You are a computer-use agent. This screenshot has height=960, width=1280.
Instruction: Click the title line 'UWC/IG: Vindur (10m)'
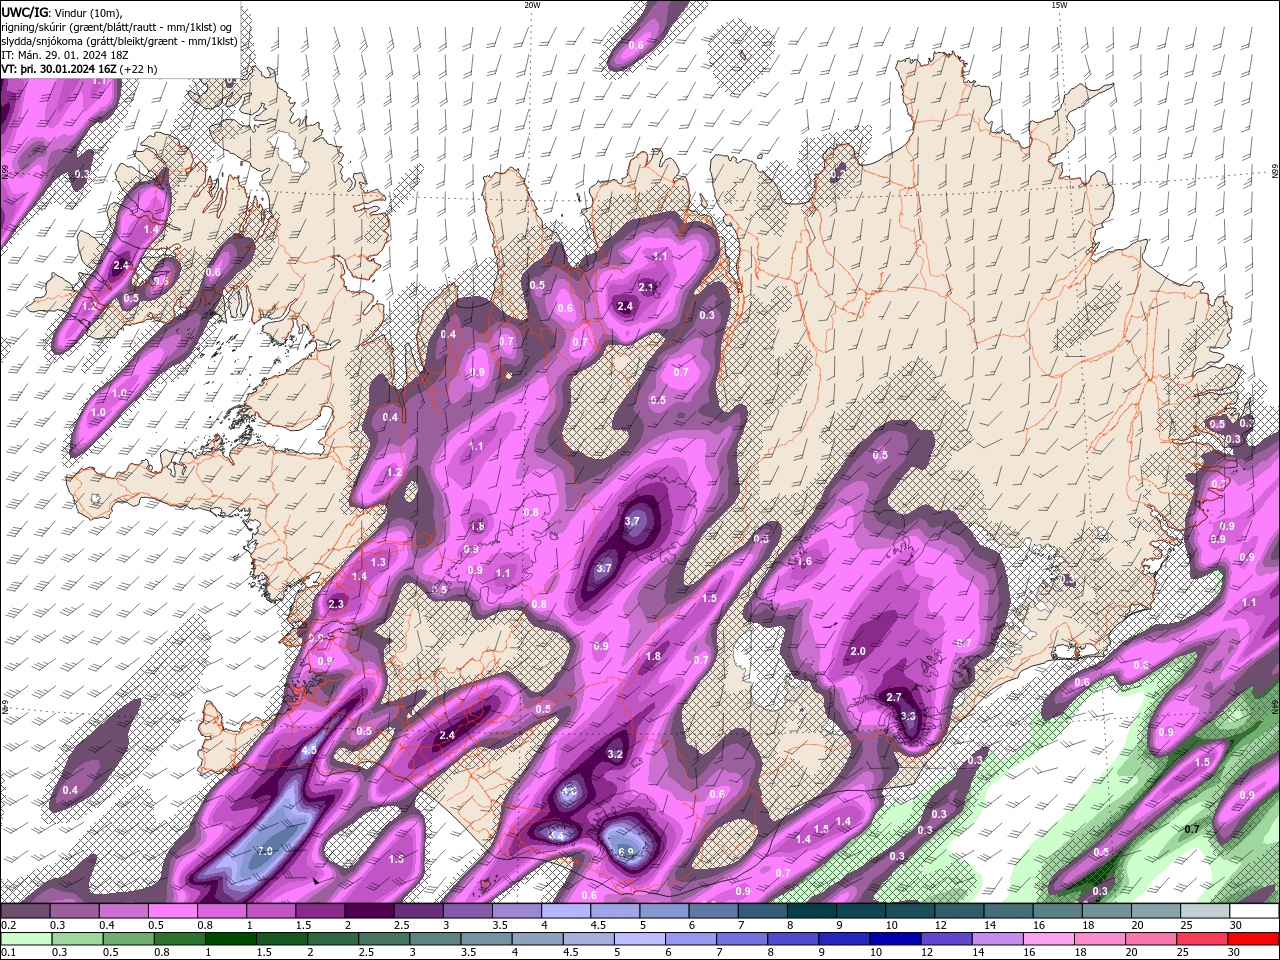(x=61, y=12)
